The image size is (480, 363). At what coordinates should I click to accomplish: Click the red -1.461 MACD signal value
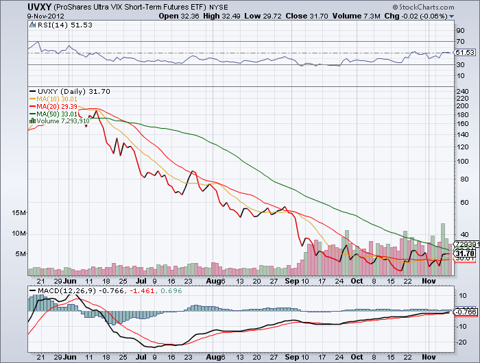click(142, 291)
